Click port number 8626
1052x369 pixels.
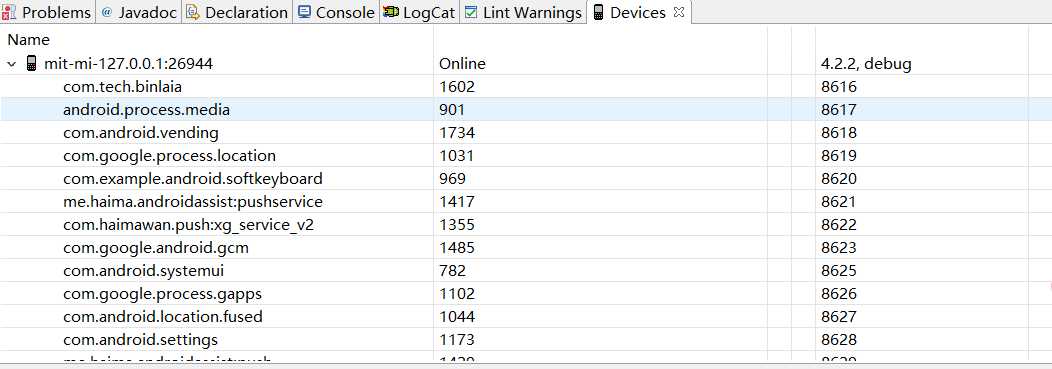[x=839, y=294]
